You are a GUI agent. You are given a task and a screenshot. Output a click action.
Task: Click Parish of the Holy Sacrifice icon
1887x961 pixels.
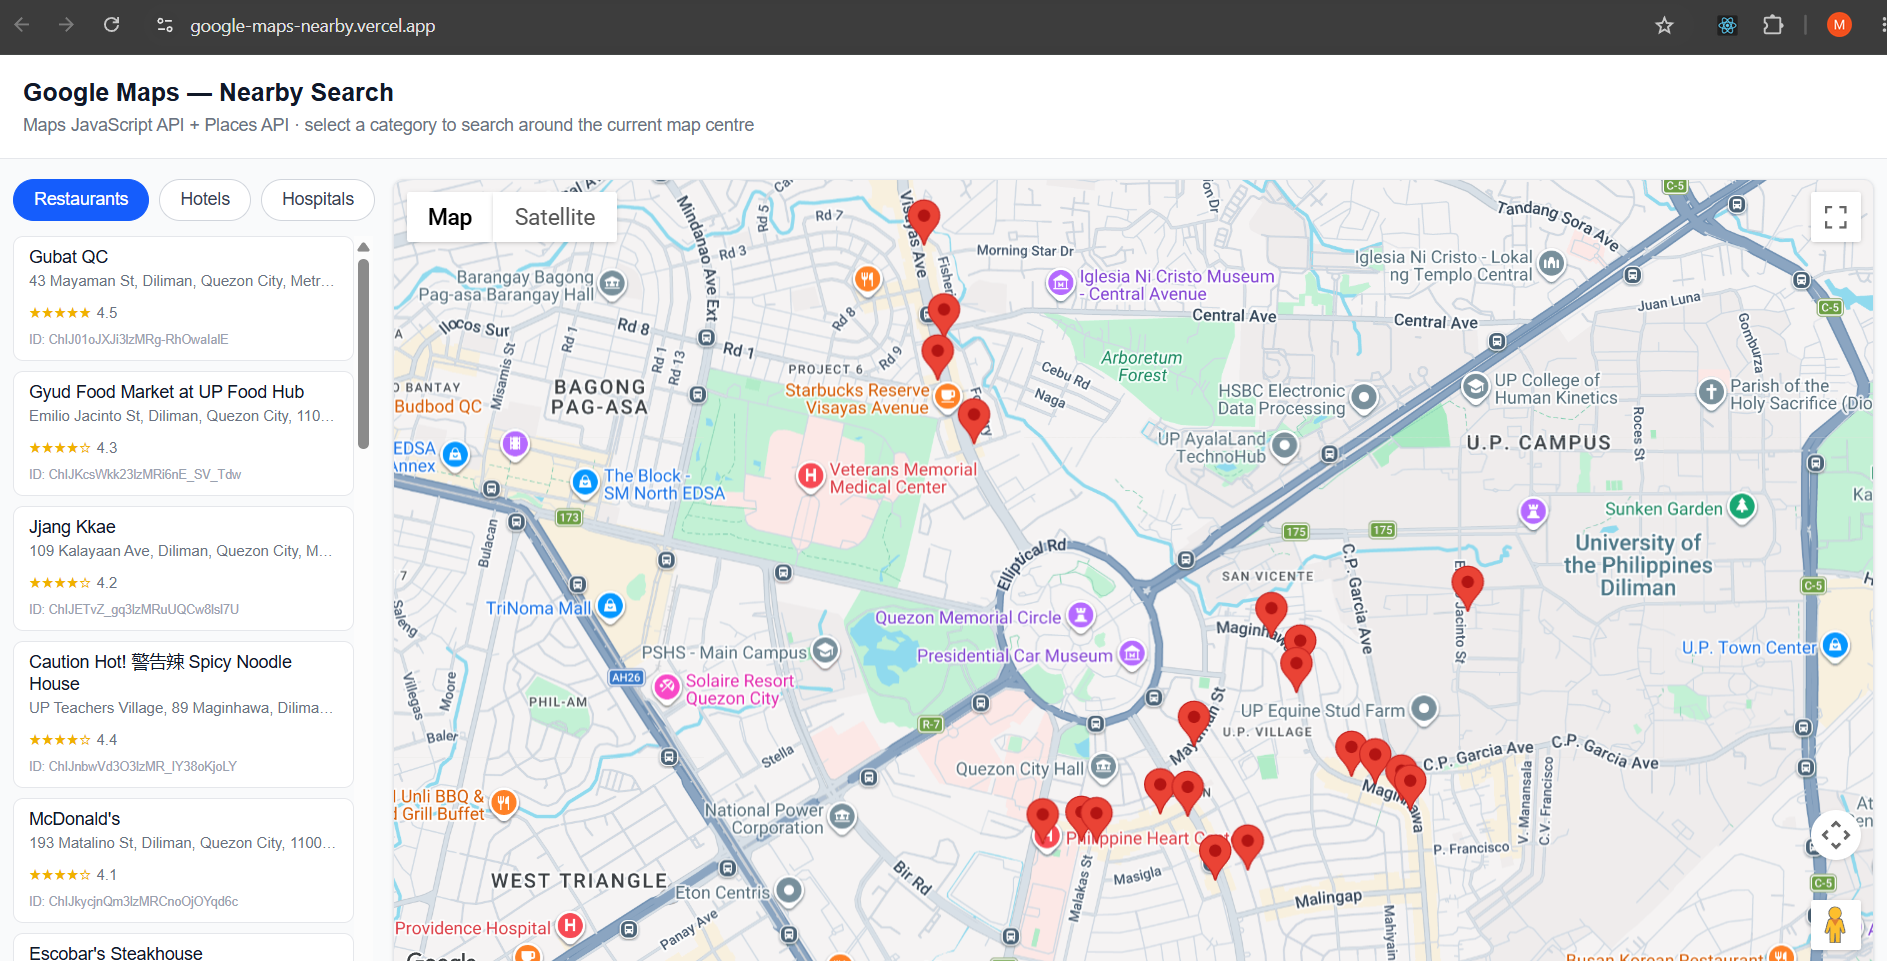coord(1712,392)
